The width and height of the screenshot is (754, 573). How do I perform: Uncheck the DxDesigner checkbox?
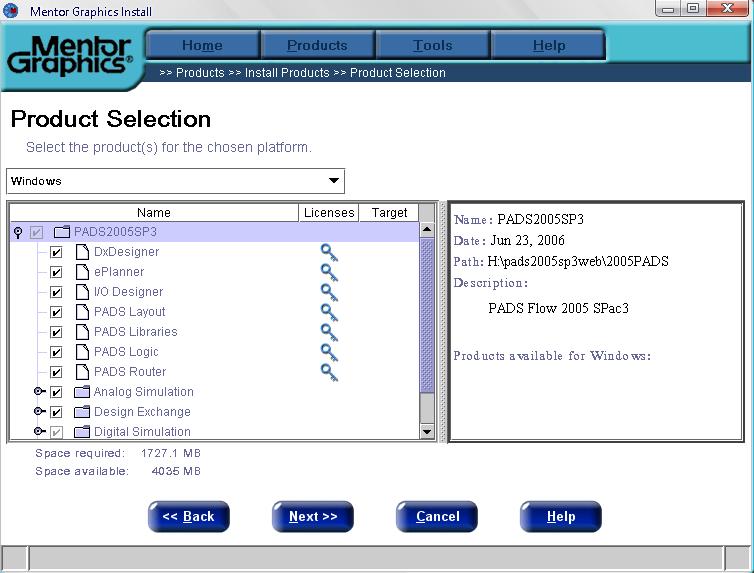(56, 252)
